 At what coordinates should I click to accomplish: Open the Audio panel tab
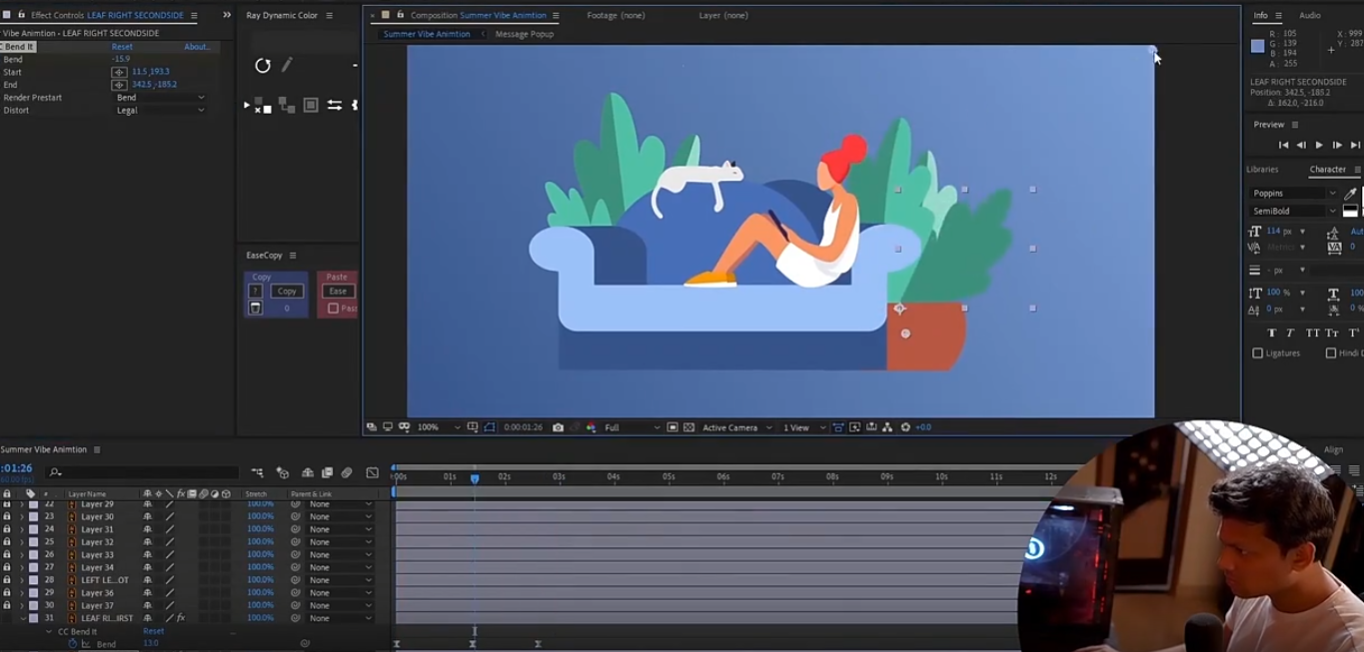(1309, 15)
